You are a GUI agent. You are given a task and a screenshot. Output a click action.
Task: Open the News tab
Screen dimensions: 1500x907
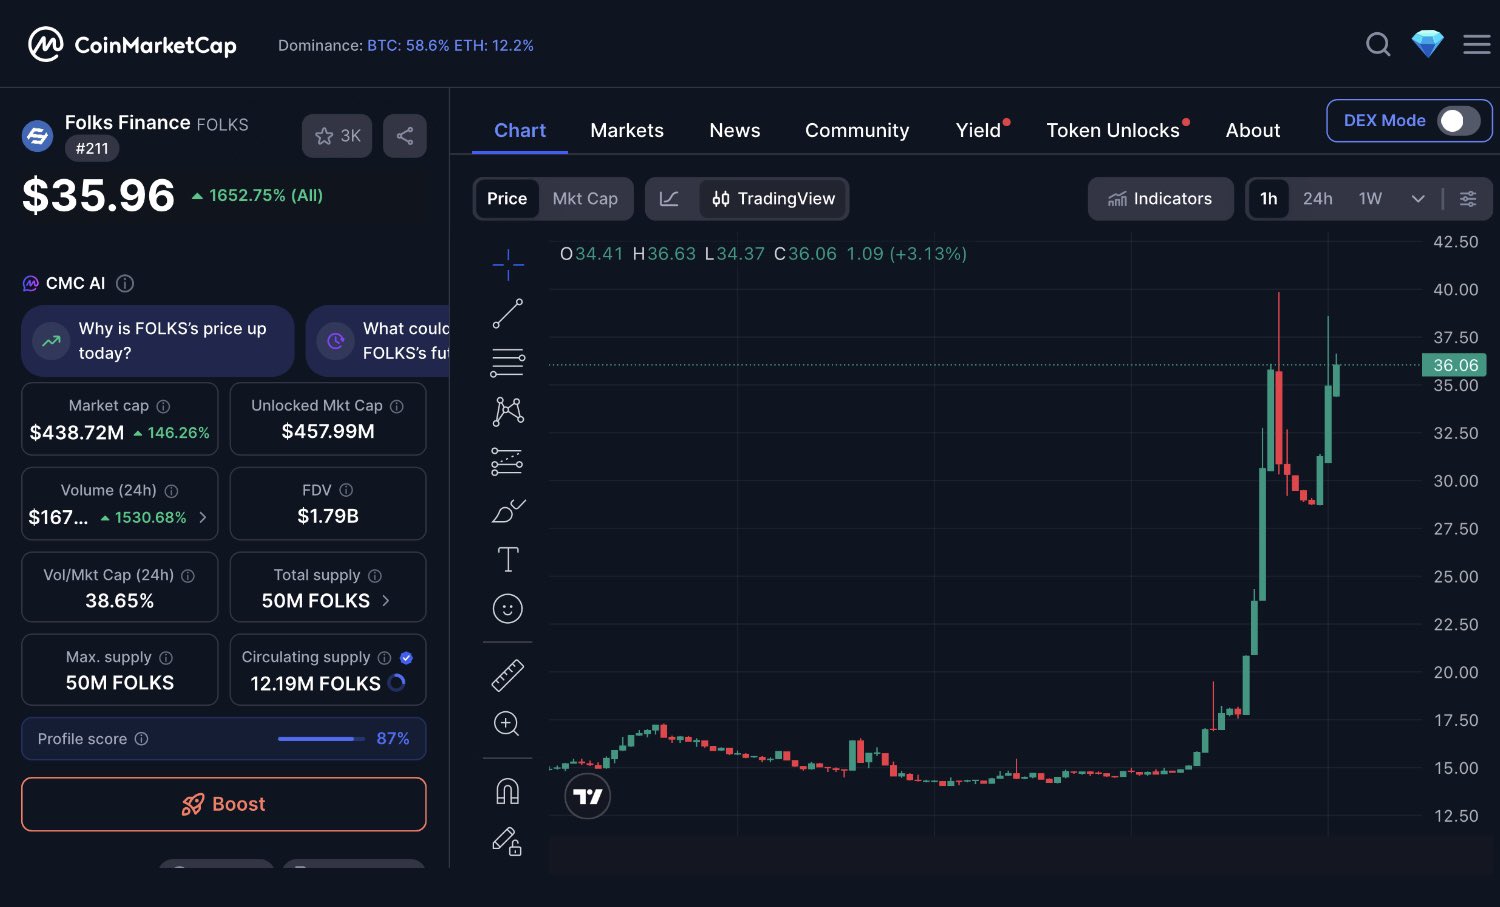735,131
